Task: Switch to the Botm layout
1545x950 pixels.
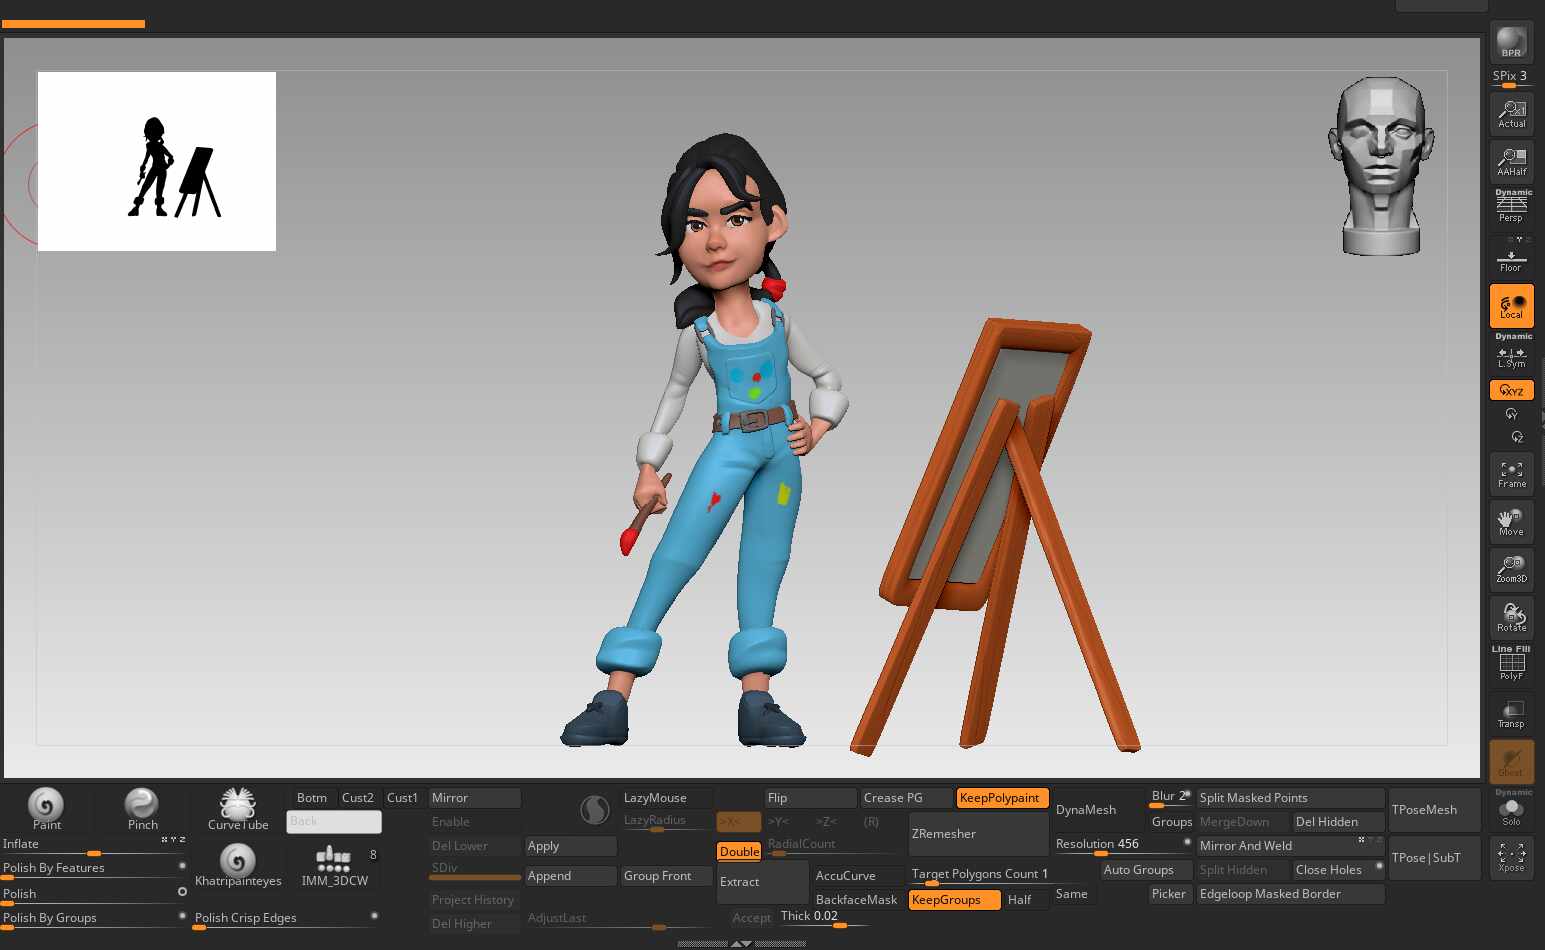Action: [x=311, y=798]
